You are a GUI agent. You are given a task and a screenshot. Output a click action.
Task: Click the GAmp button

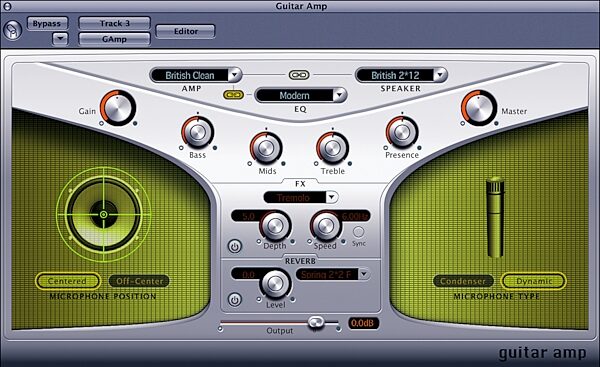point(114,39)
